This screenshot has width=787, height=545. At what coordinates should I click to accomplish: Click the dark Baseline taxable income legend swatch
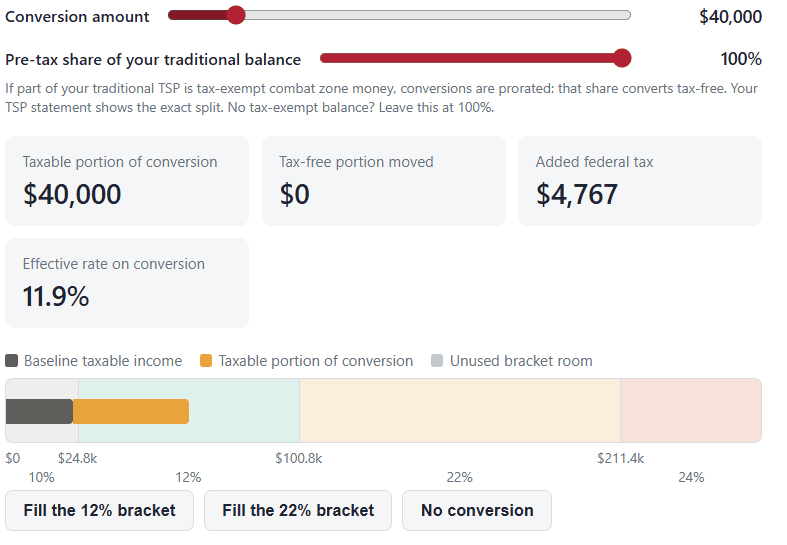[x=12, y=360]
